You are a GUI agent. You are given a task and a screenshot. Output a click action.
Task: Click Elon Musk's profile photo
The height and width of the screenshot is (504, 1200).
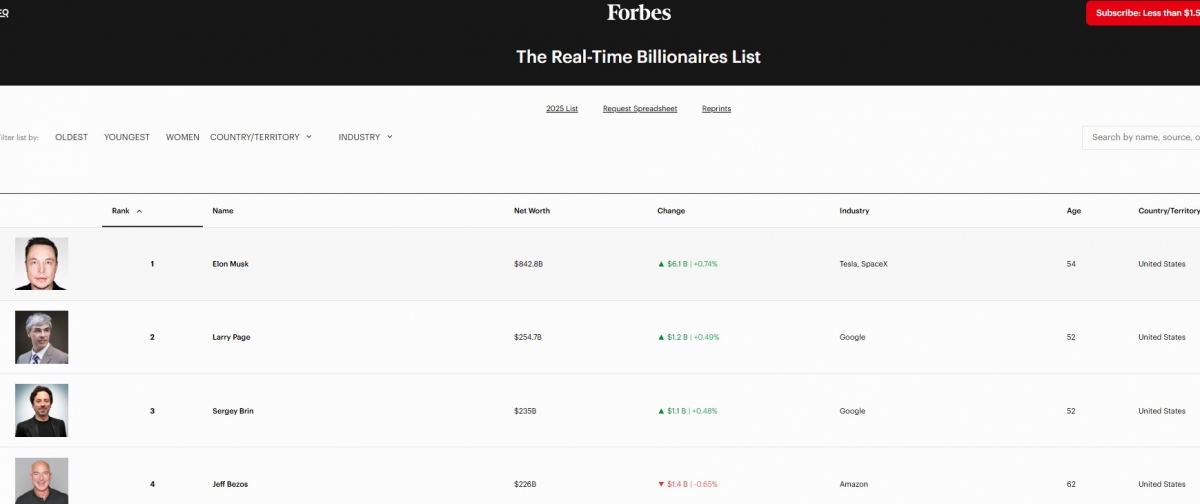coord(42,264)
